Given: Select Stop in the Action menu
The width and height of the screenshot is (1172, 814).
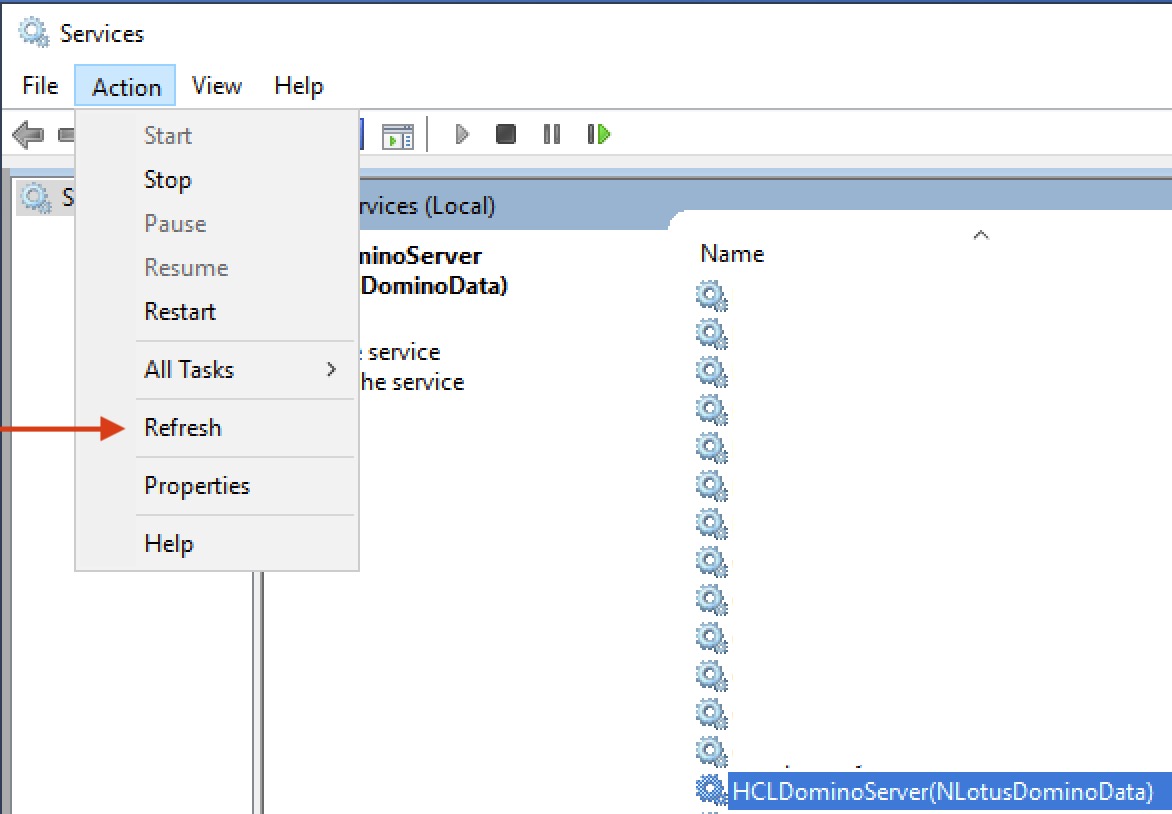Looking at the screenshot, I should point(167,180).
